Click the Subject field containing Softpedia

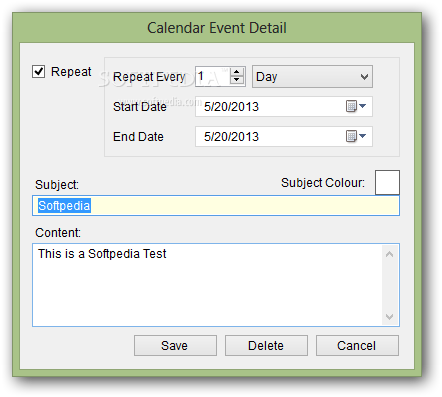click(216, 206)
